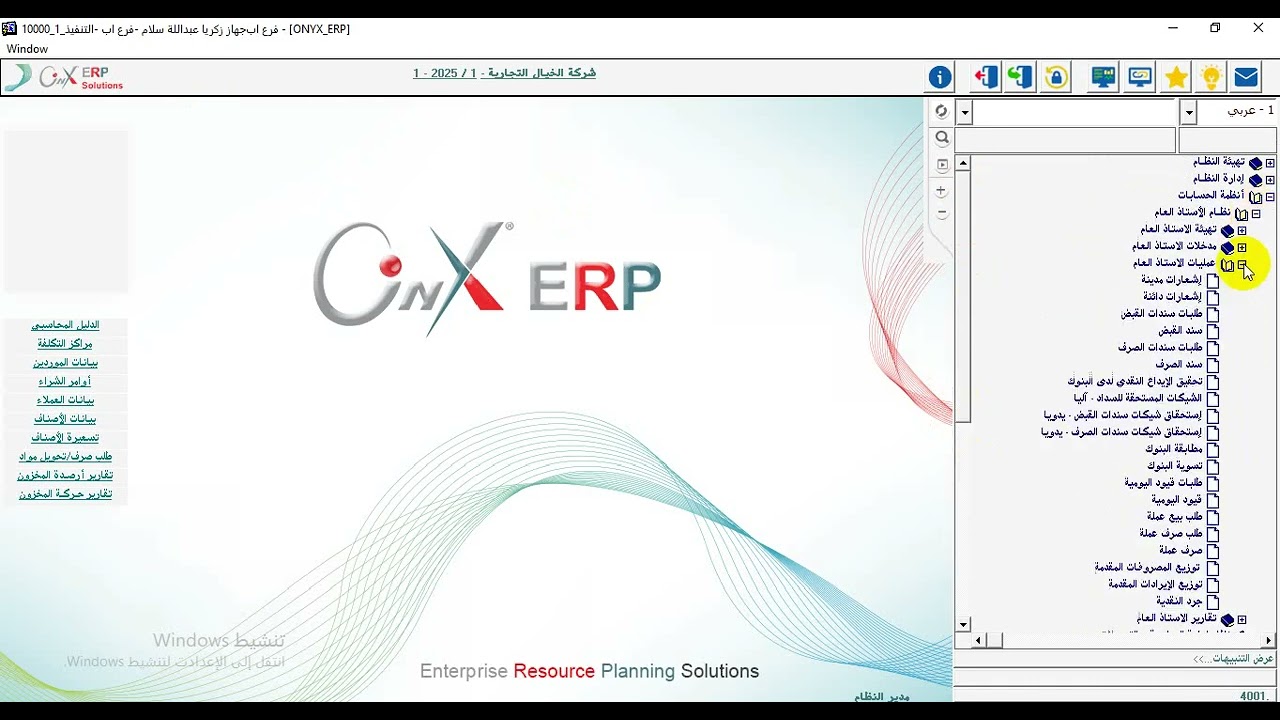1280x720 pixels.
Task: Select مطابقة البنوك in the tree
Action: 1173,449
